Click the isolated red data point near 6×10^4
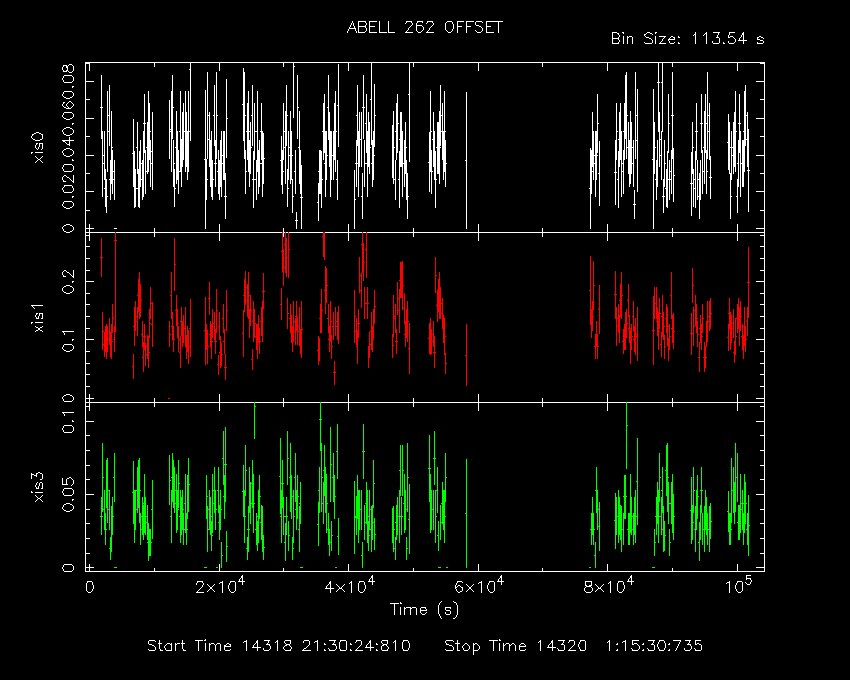 [466, 355]
